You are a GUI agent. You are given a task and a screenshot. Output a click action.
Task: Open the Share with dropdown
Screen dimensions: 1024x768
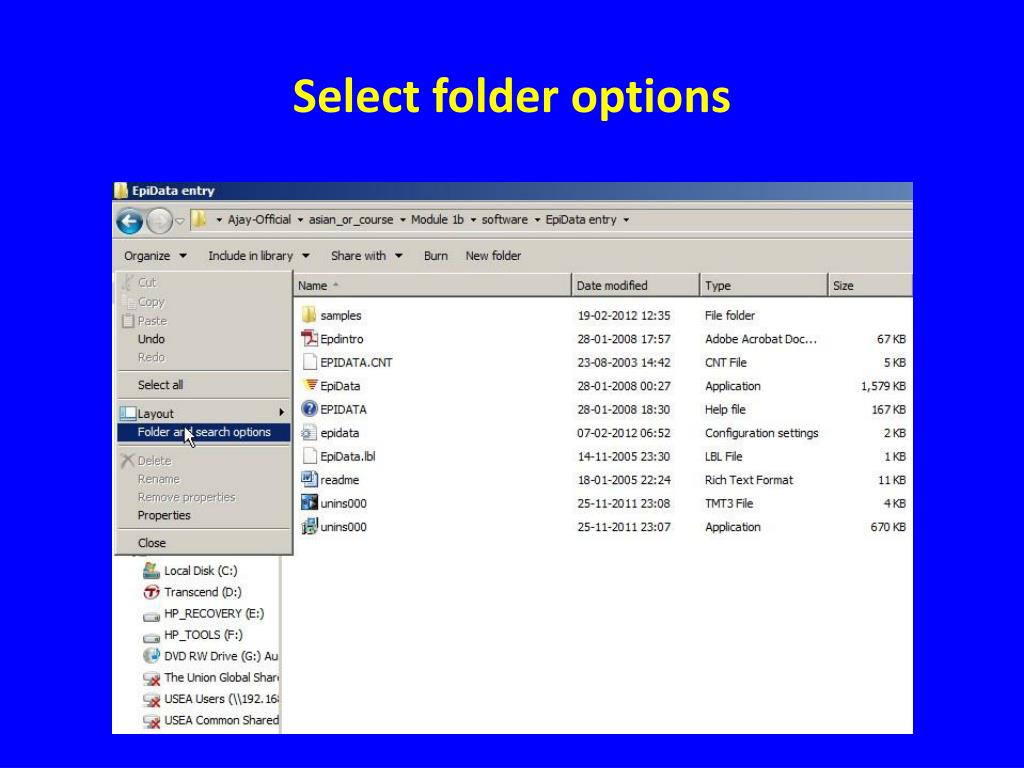(x=366, y=256)
